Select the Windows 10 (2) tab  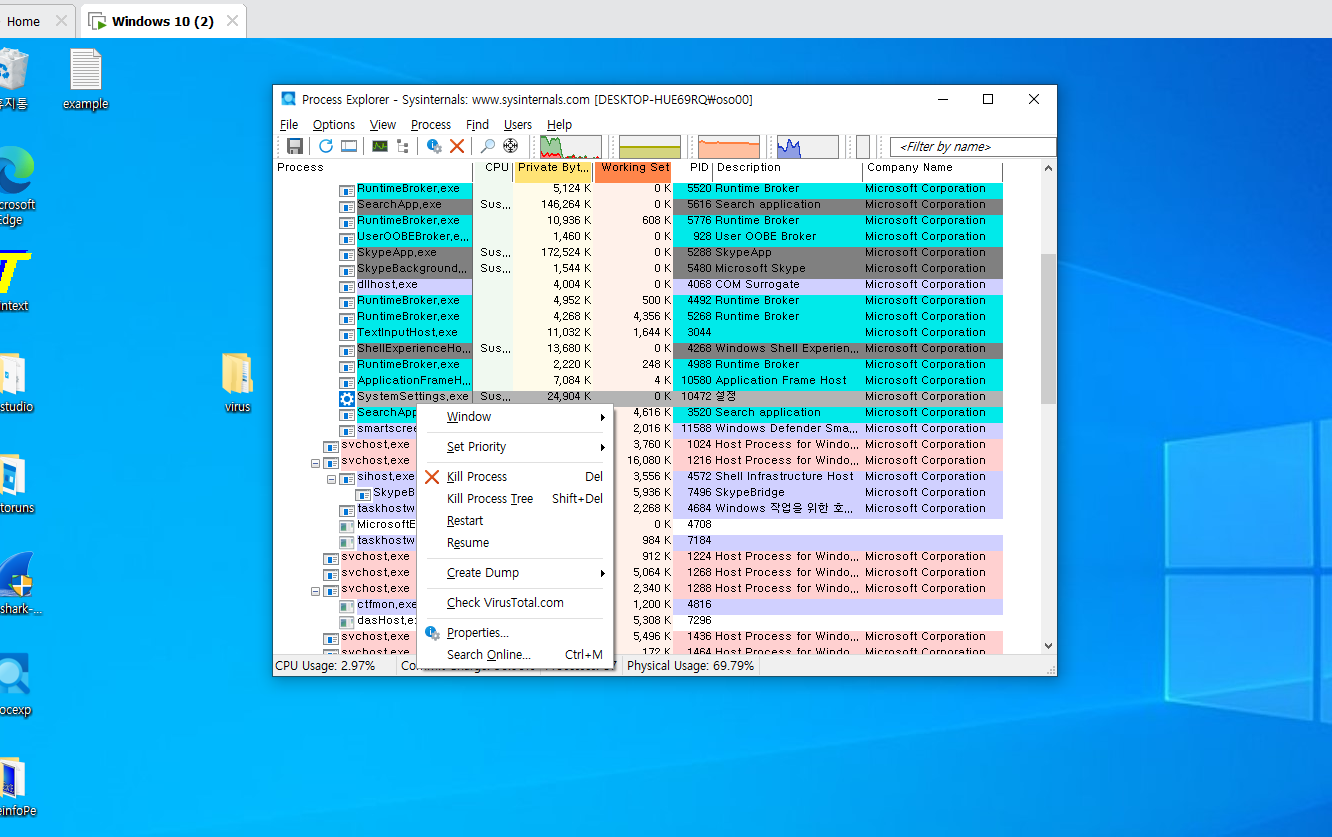click(163, 21)
